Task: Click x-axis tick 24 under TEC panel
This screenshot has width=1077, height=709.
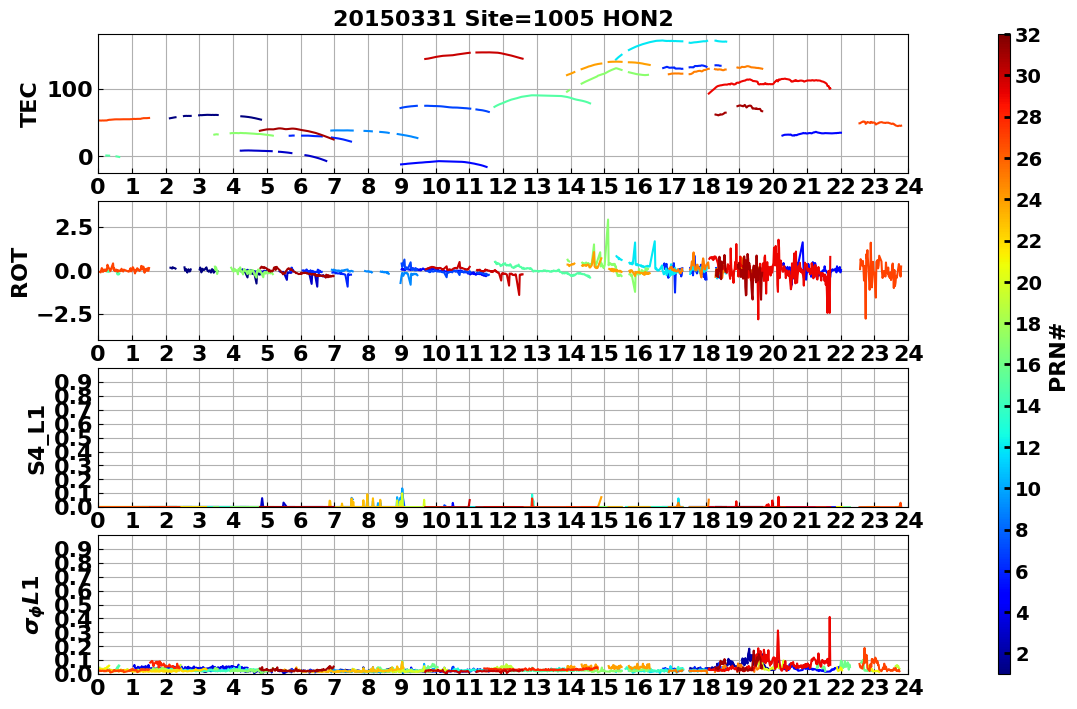Action: click(908, 186)
